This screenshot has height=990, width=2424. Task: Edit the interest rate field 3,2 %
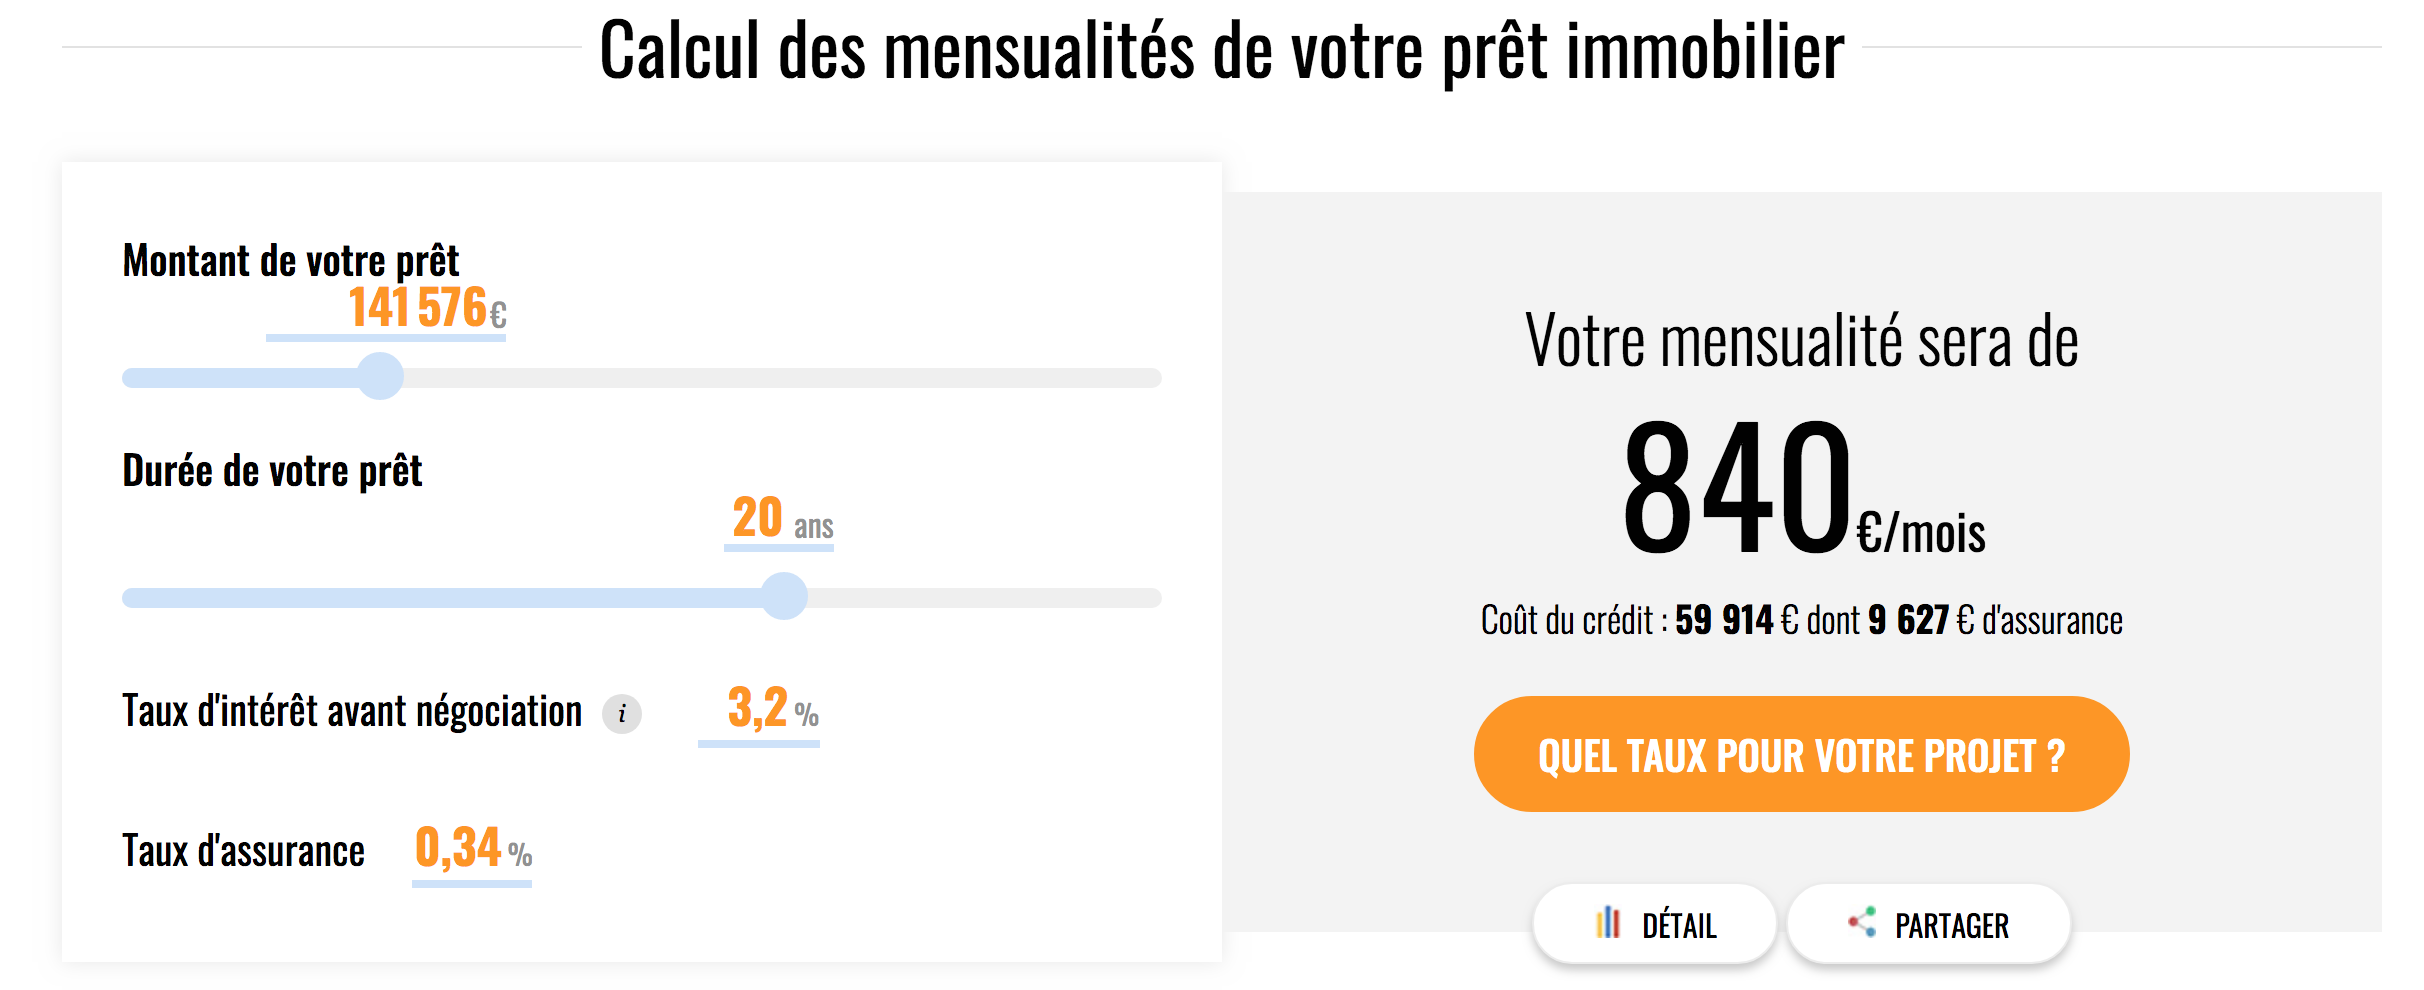click(759, 712)
